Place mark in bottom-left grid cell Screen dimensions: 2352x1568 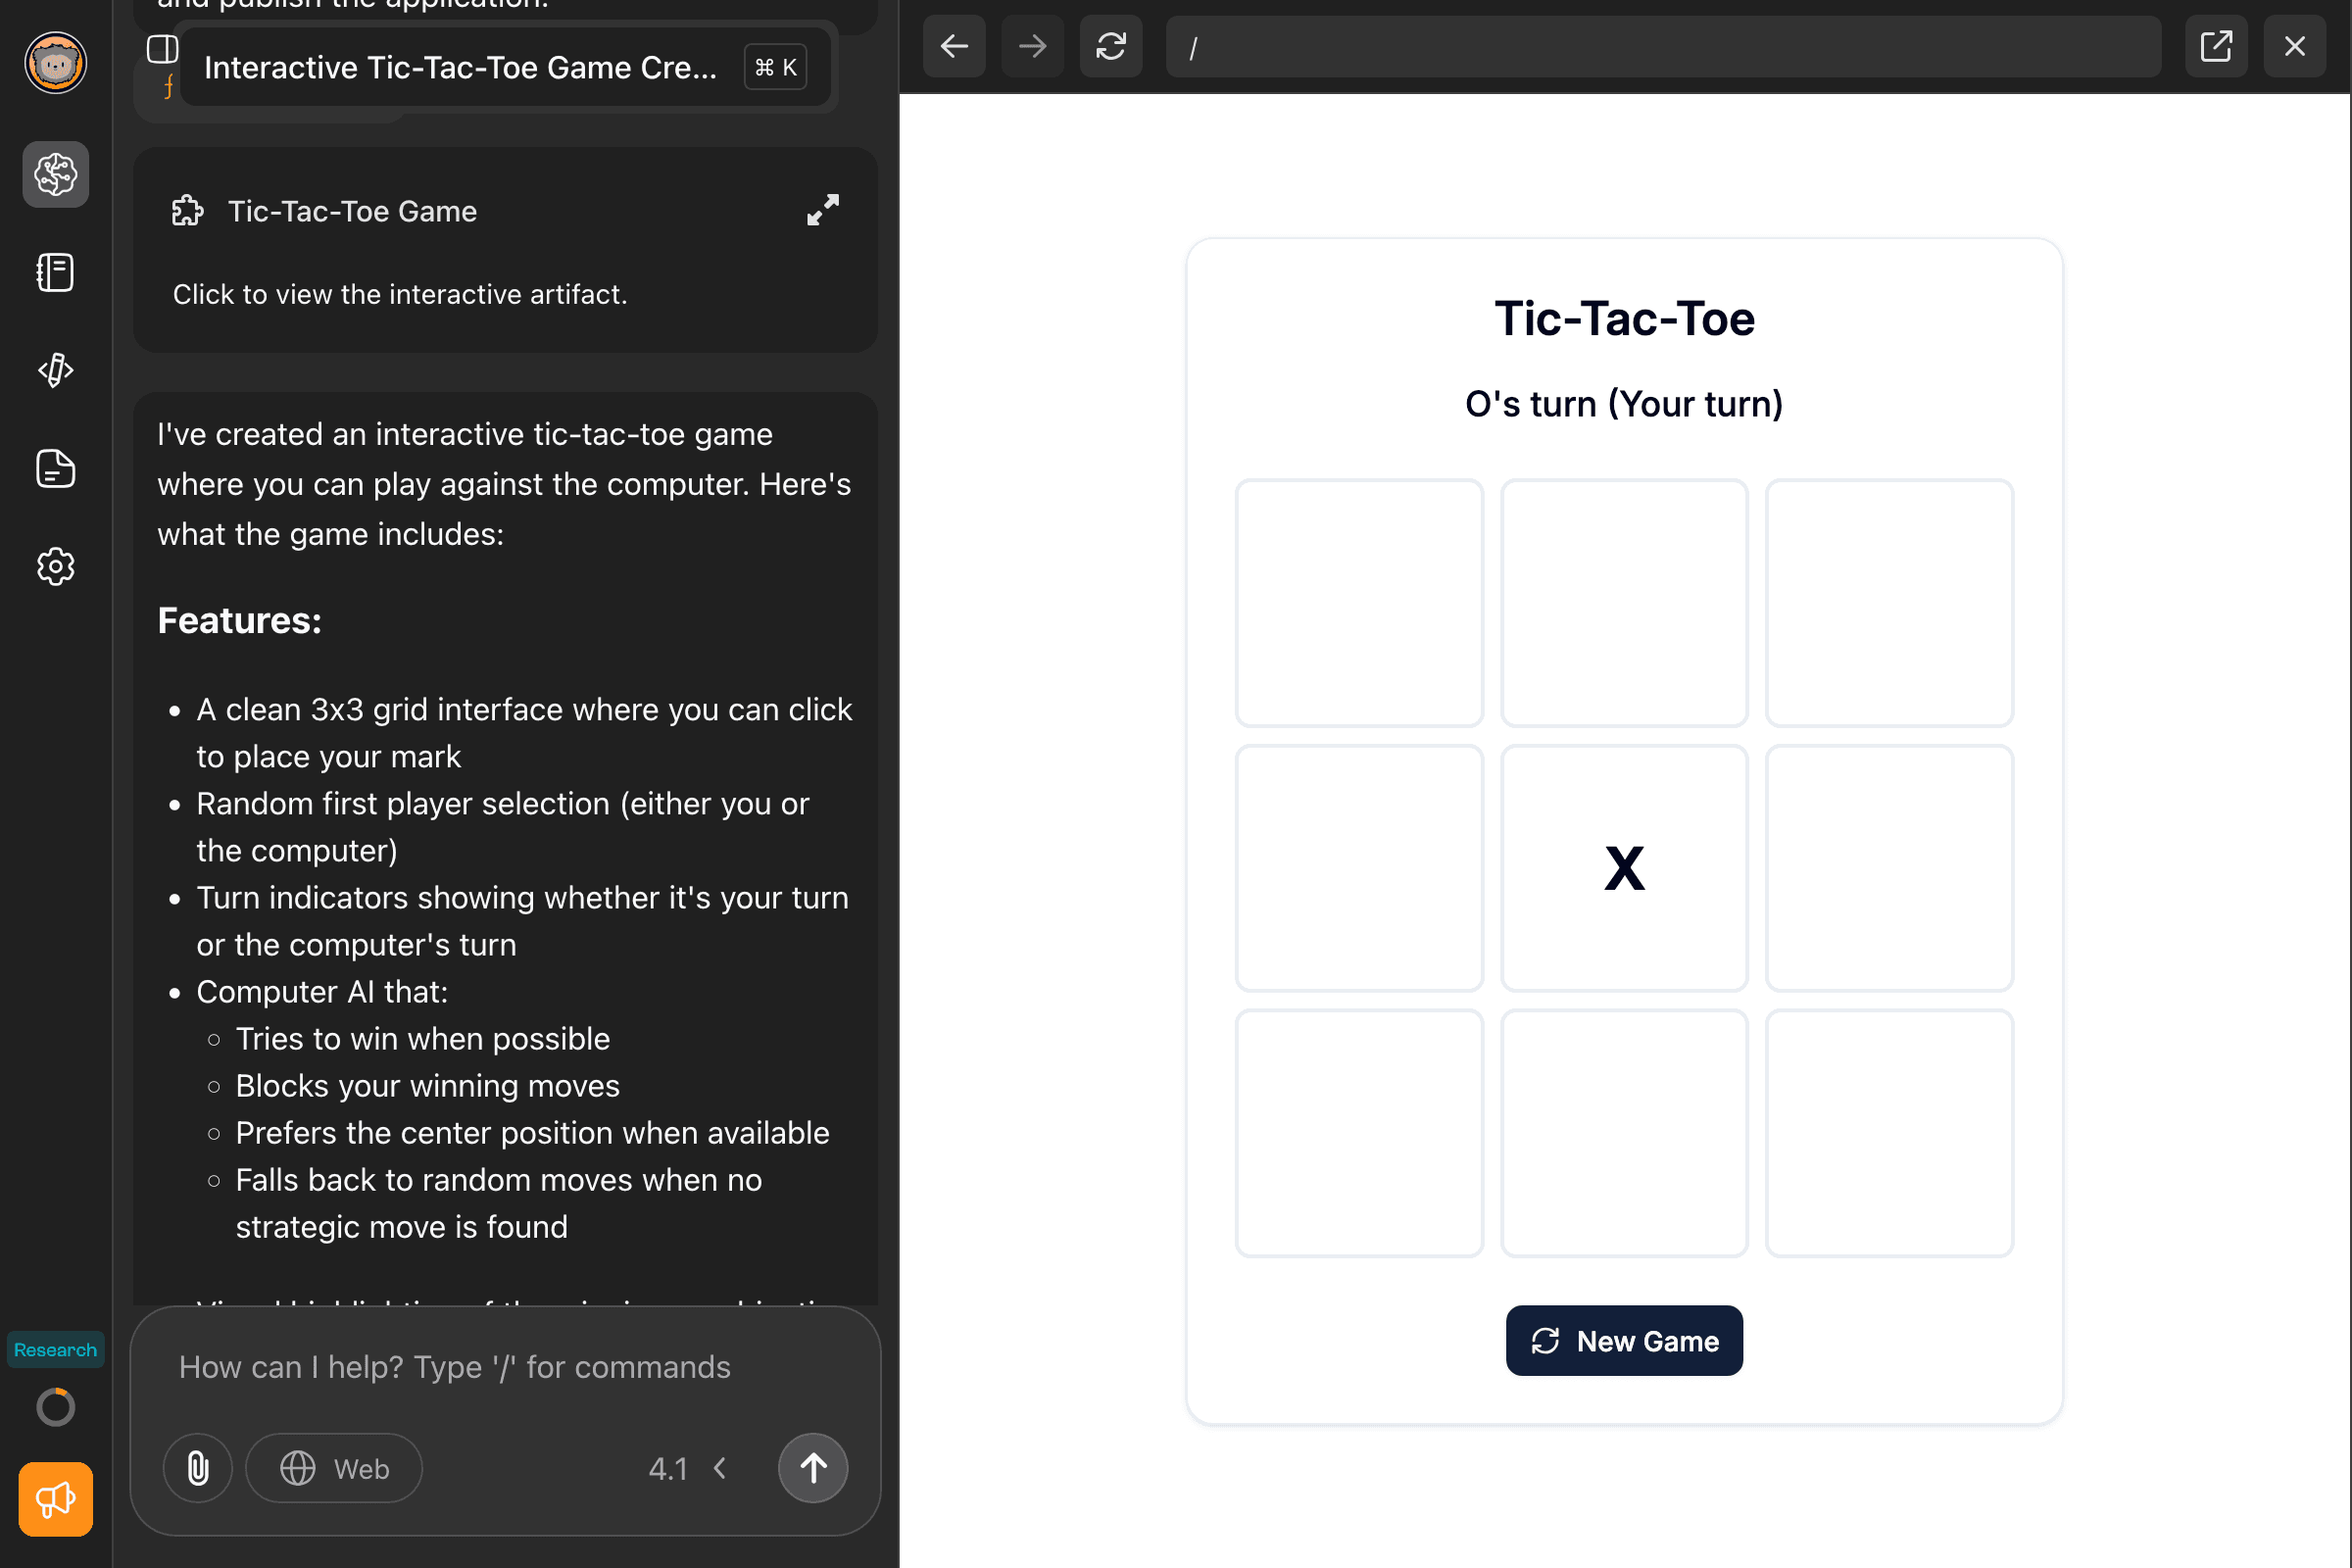click(x=1359, y=1133)
